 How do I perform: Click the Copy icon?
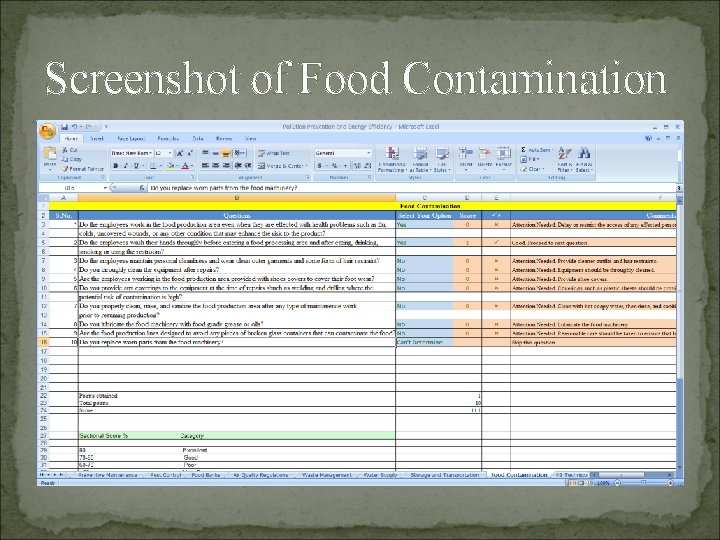click(x=65, y=159)
